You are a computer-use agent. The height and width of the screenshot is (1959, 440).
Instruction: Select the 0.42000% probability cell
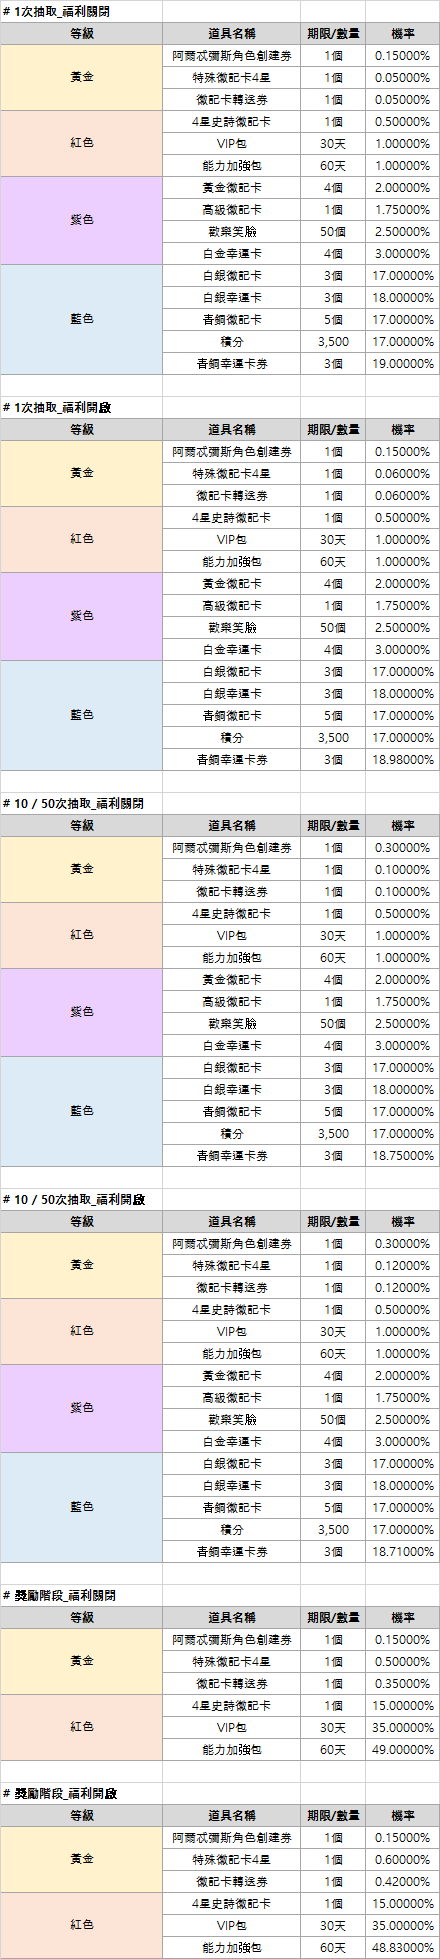[x=403, y=1881]
